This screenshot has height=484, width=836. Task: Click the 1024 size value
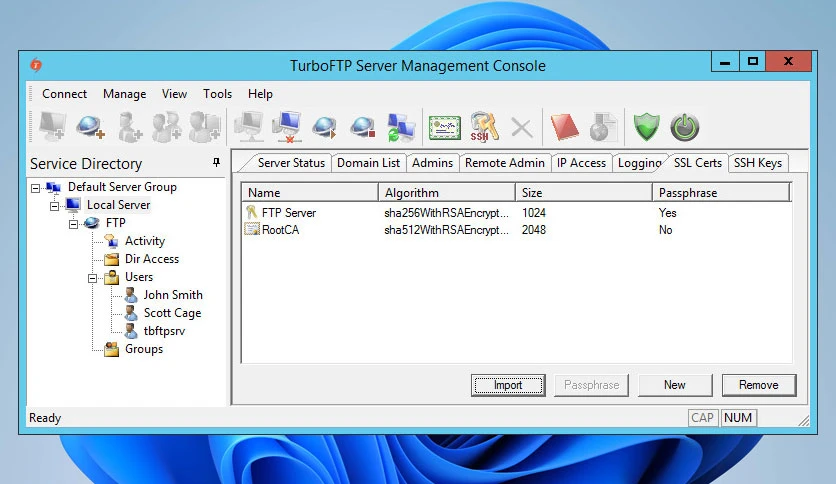[534, 213]
